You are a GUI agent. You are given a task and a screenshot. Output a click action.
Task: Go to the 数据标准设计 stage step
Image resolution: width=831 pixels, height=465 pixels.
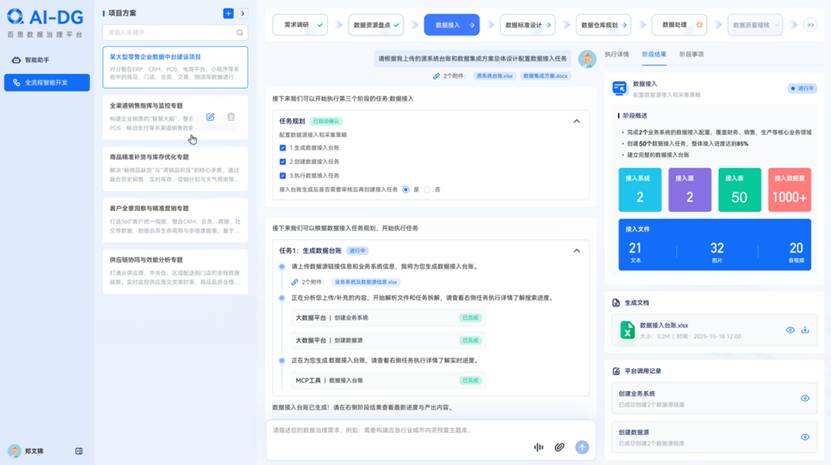pos(523,25)
